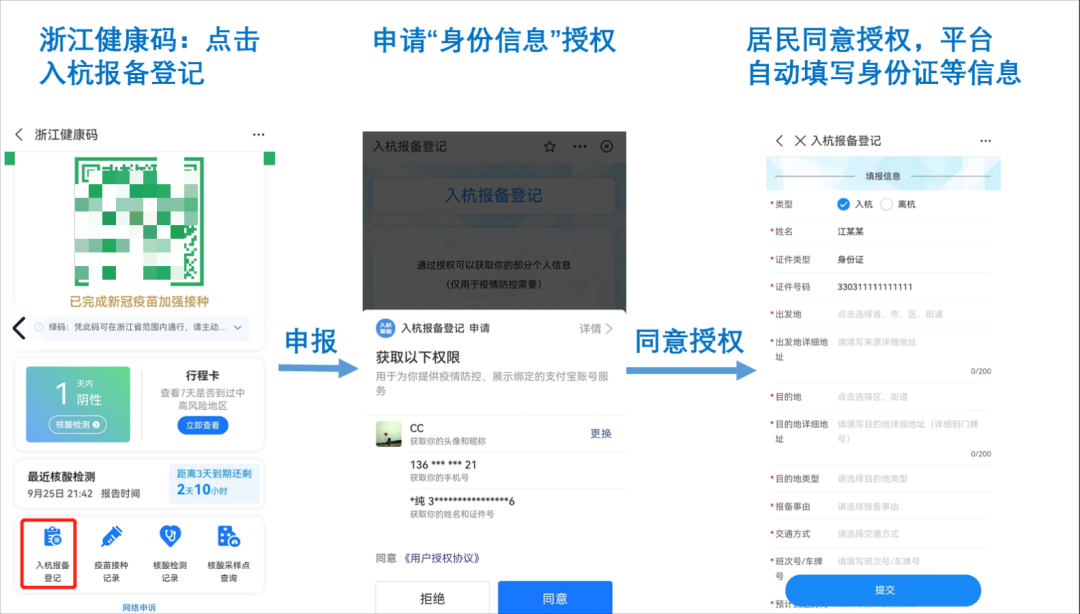Open 核酸采样点查询 icon
This screenshot has width=1080, height=614.
[x=228, y=553]
